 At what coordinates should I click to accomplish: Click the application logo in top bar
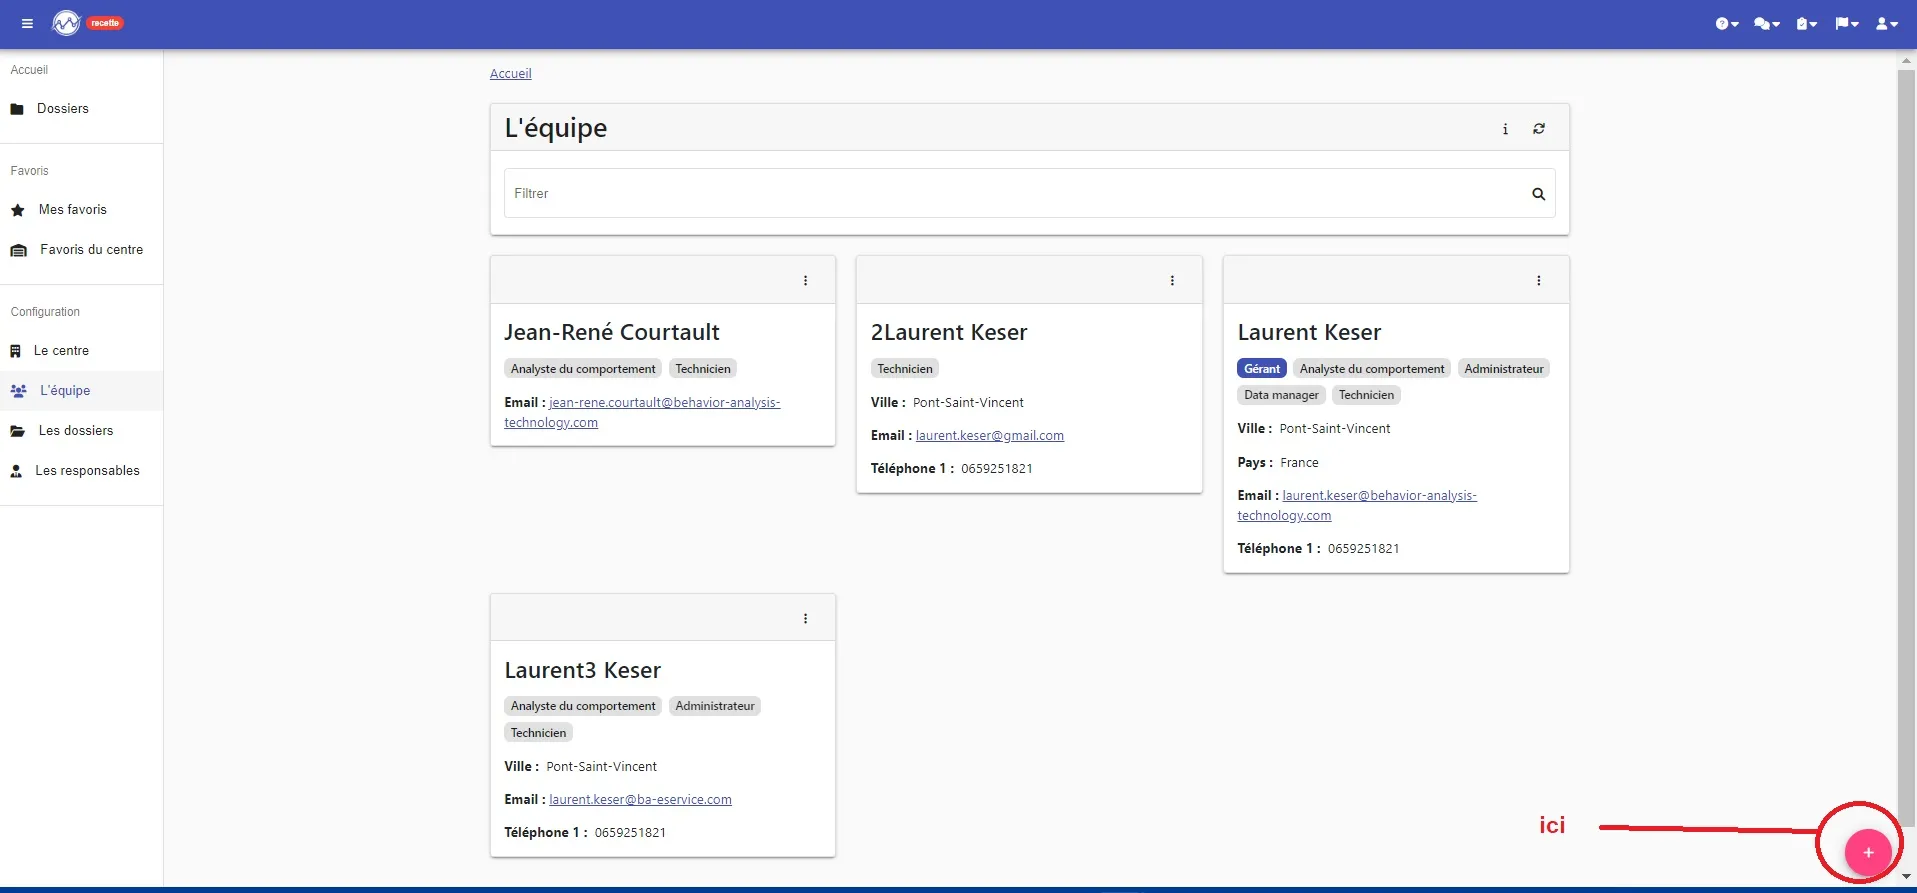click(66, 23)
